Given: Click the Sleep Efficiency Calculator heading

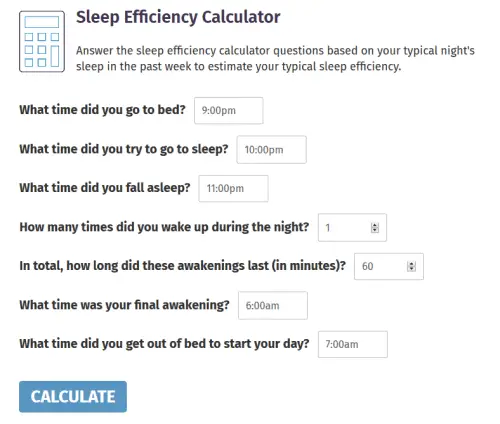Looking at the screenshot, I should click(178, 18).
